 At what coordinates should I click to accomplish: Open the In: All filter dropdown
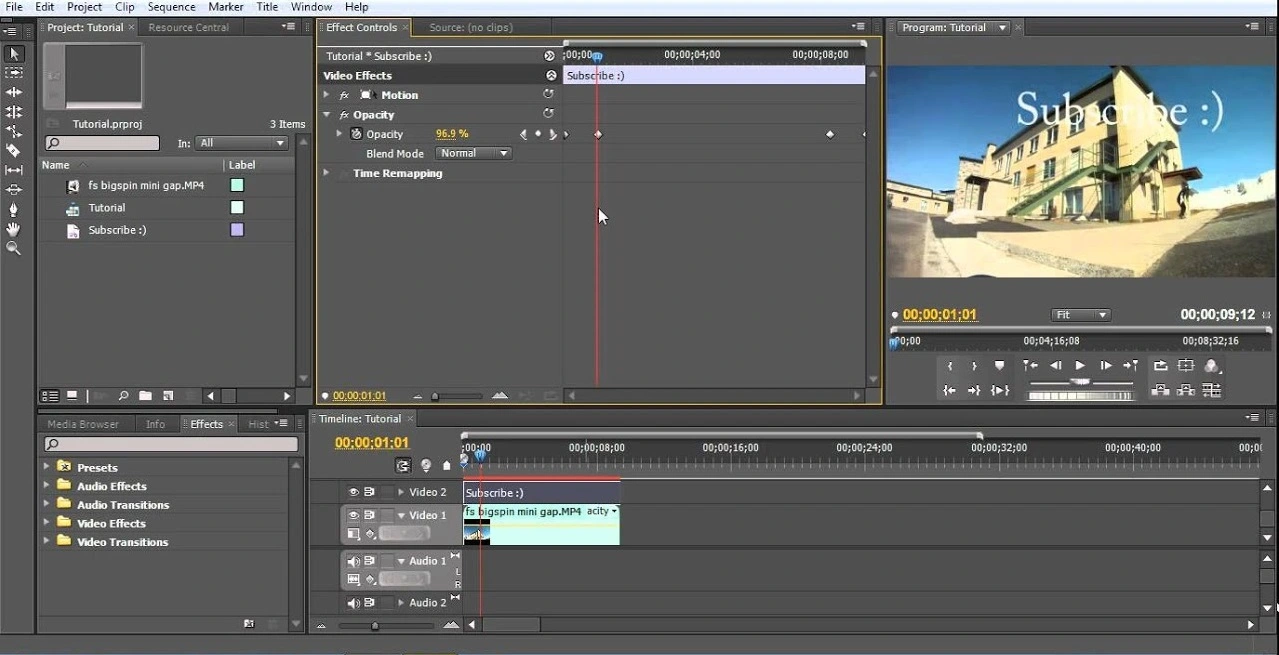pos(241,143)
